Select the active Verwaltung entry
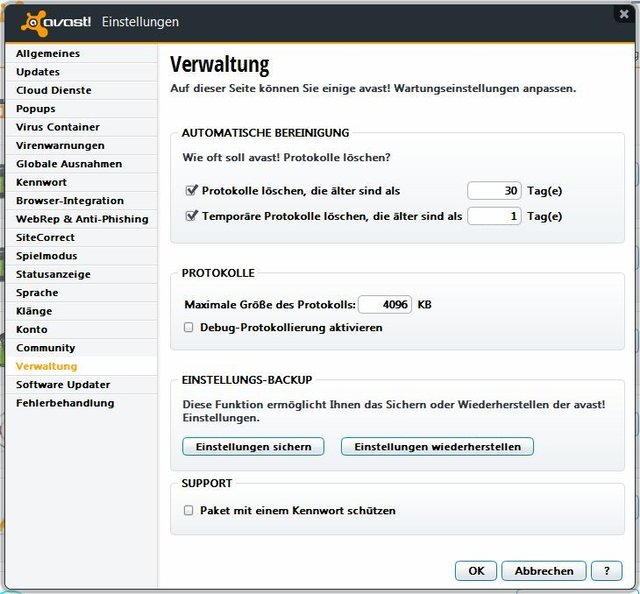The image size is (640, 594). point(82,366)
